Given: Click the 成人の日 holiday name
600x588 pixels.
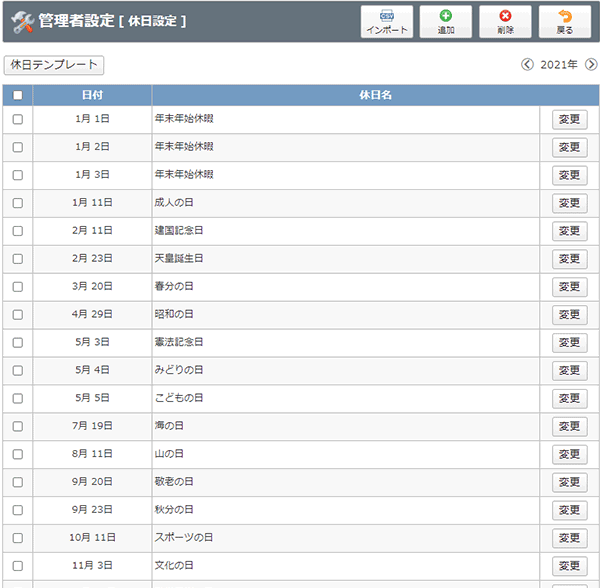Looking at the screenshot, I should point(174,203).
